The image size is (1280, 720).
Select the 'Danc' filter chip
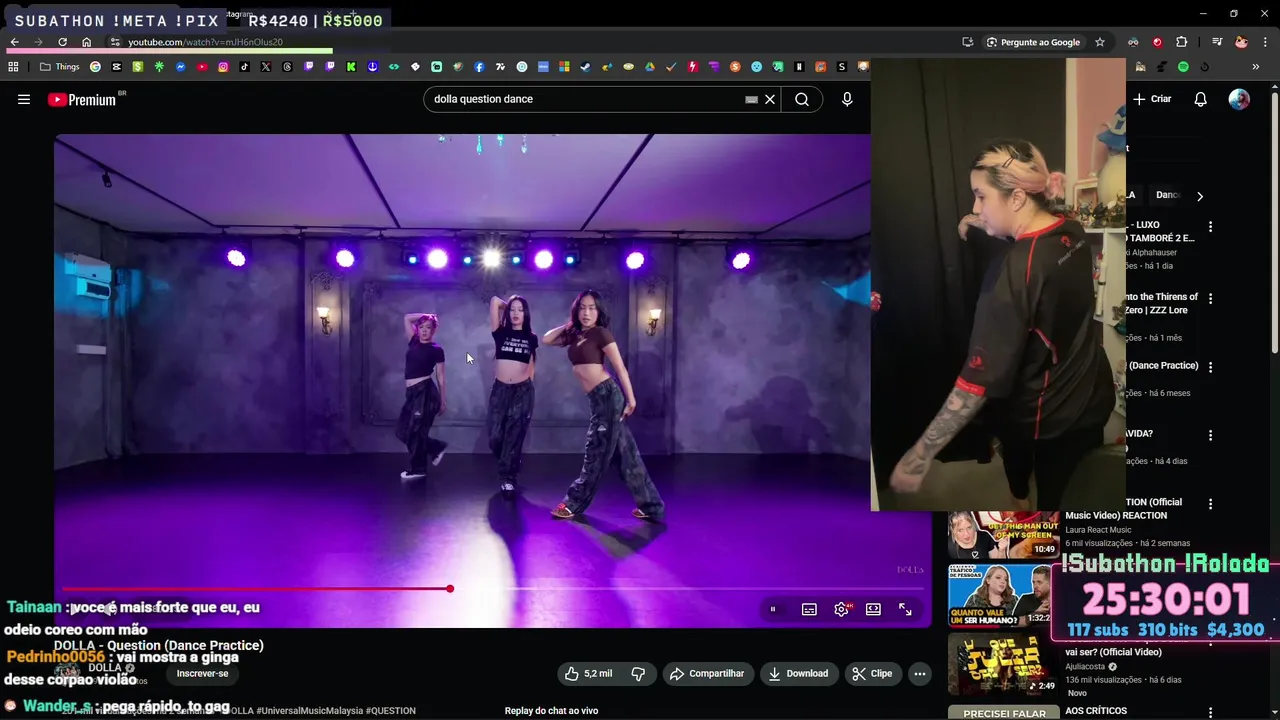point(1168,195)
